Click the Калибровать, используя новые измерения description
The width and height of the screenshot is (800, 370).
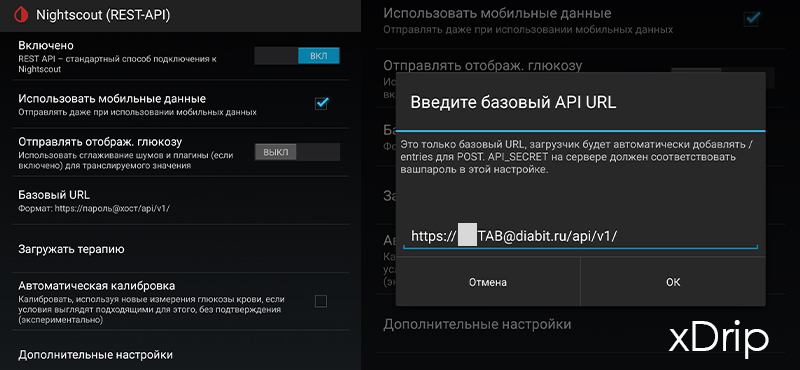point(151,310)
